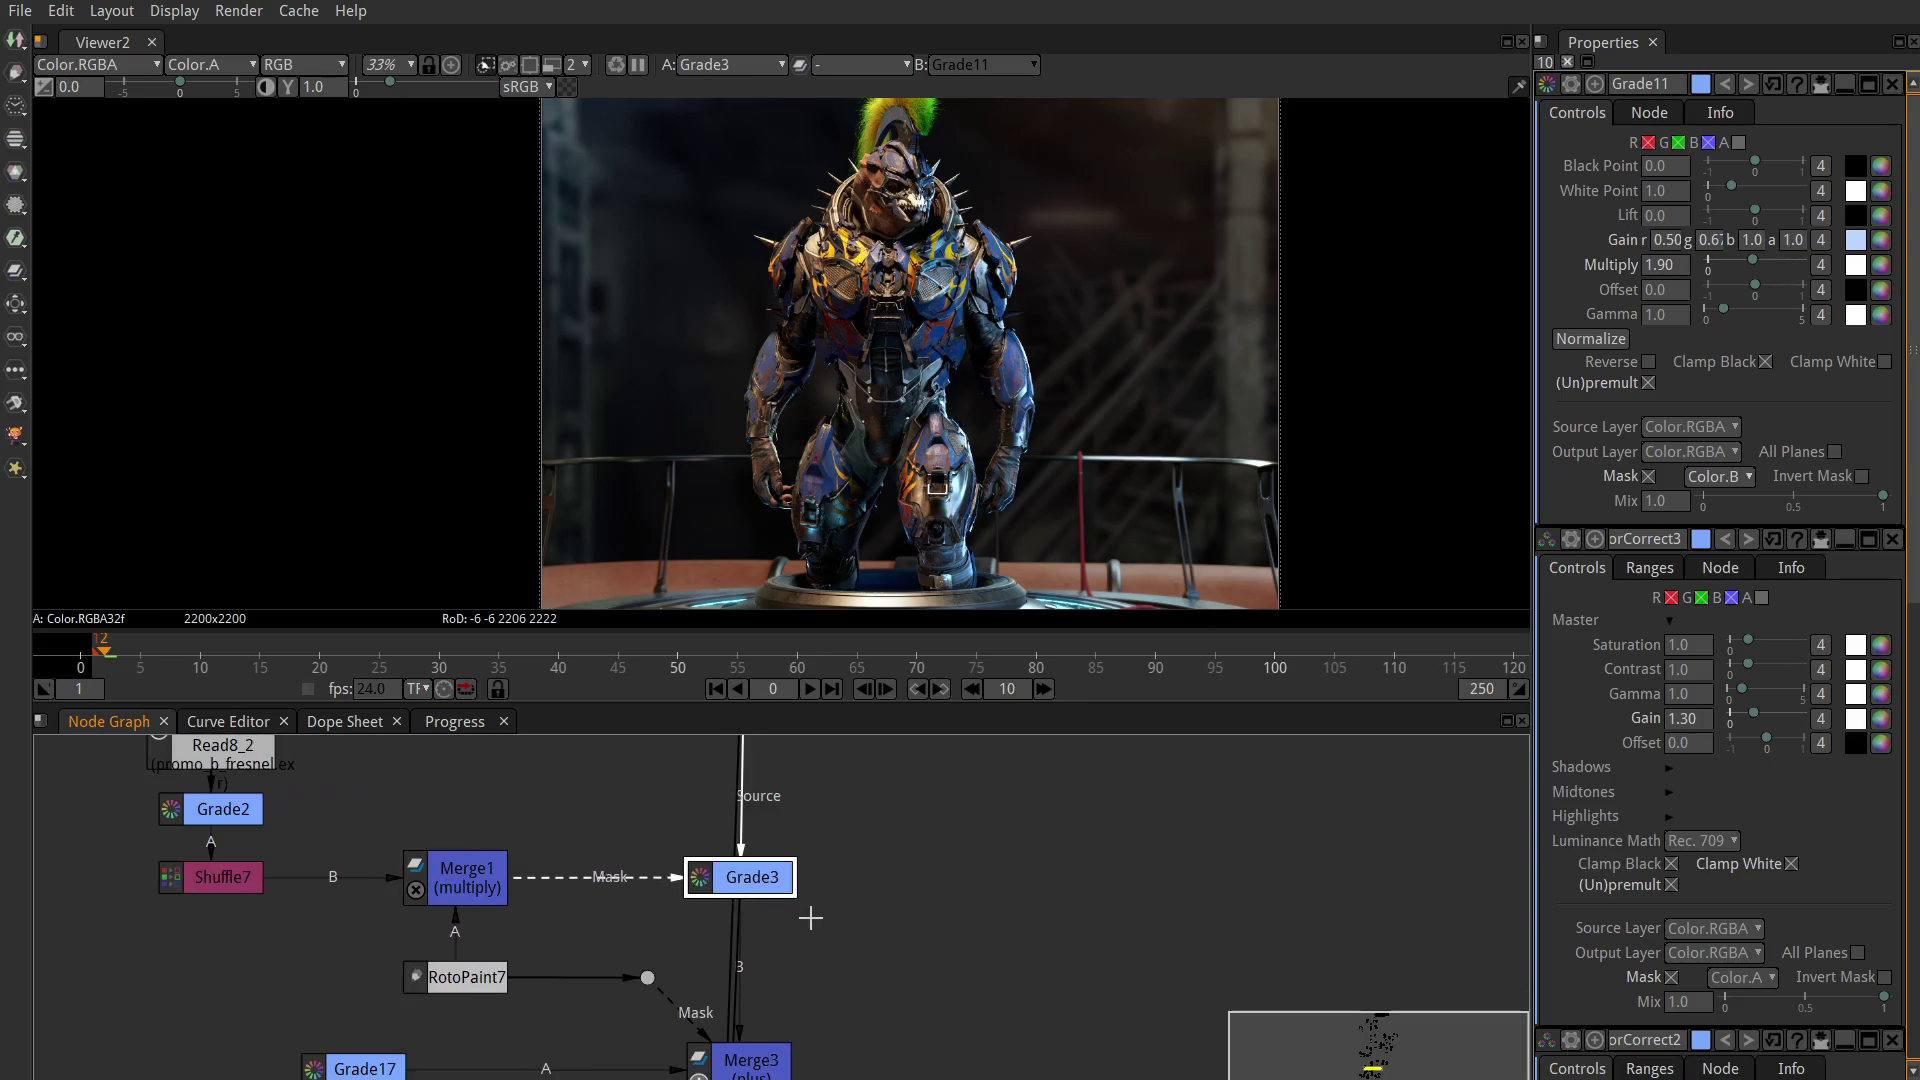Open the Ranges tab in ColorCorrect3
Image resolution: width=1920 pixels, height=1080 pixels.
1649,568
